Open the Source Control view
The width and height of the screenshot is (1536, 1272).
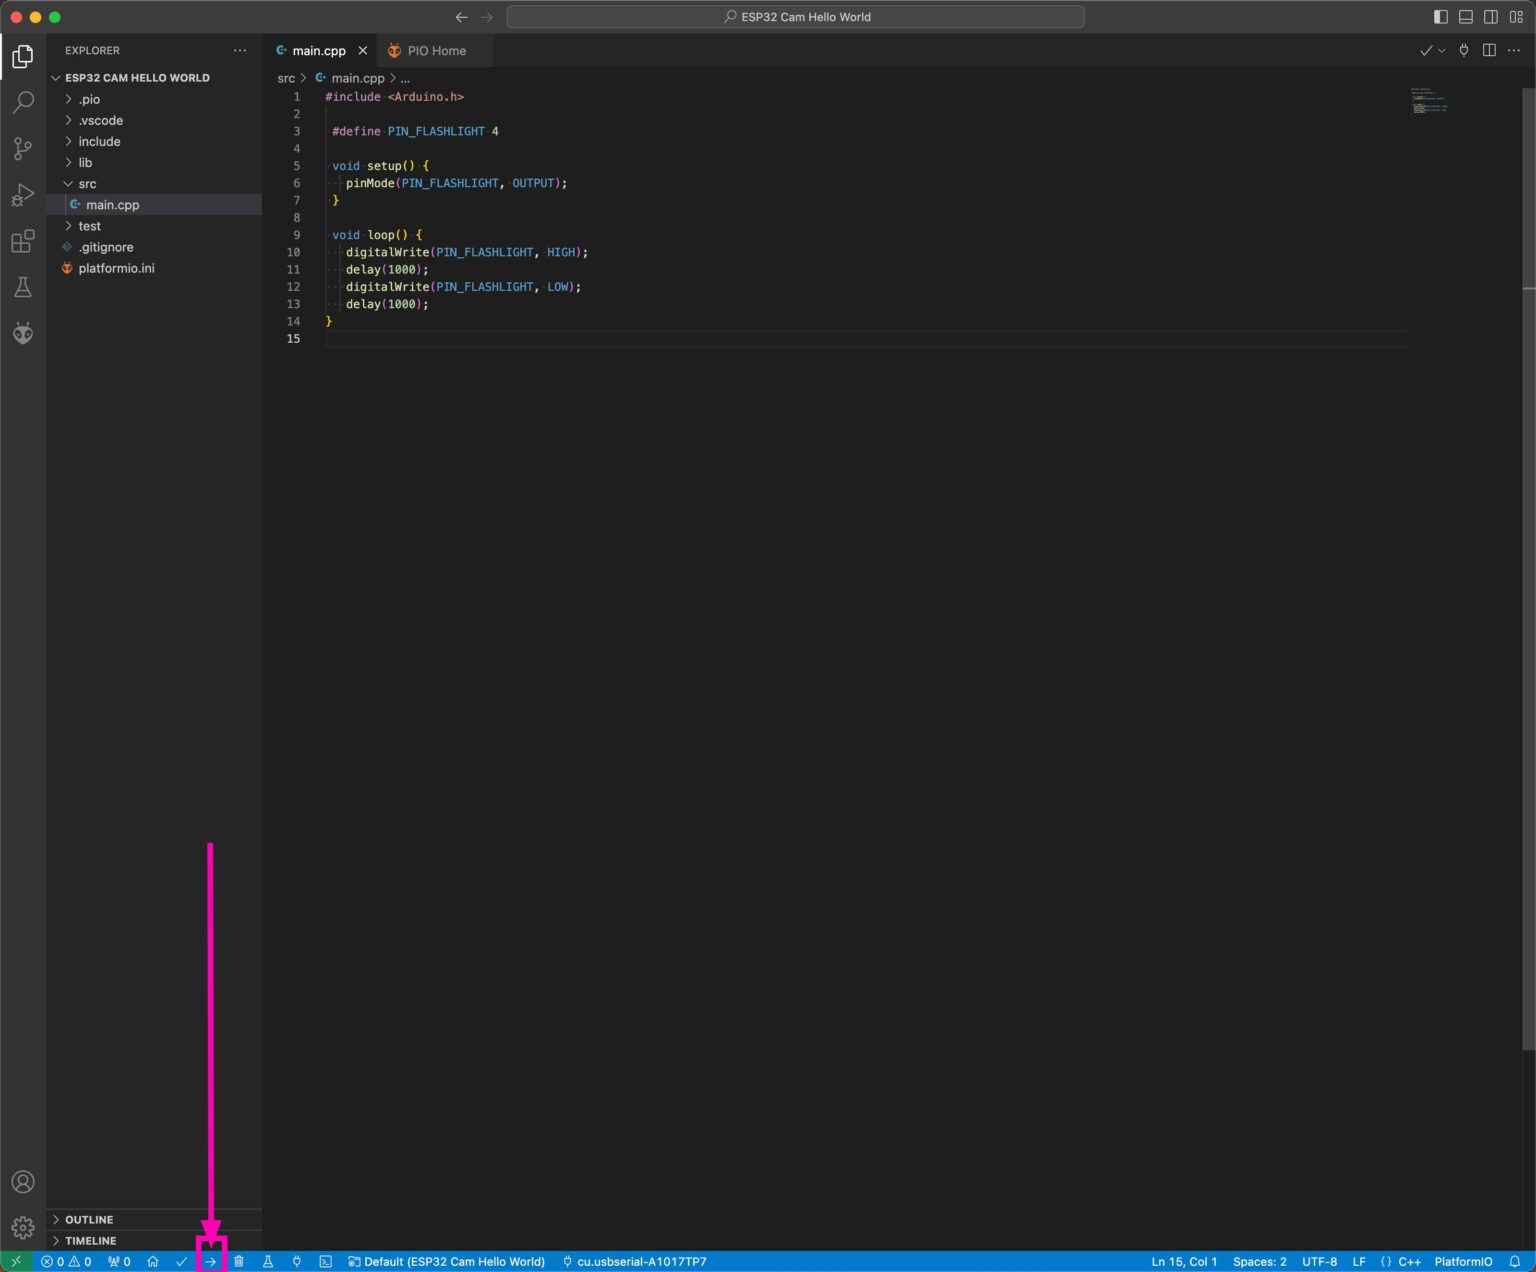tap(23, 149)
